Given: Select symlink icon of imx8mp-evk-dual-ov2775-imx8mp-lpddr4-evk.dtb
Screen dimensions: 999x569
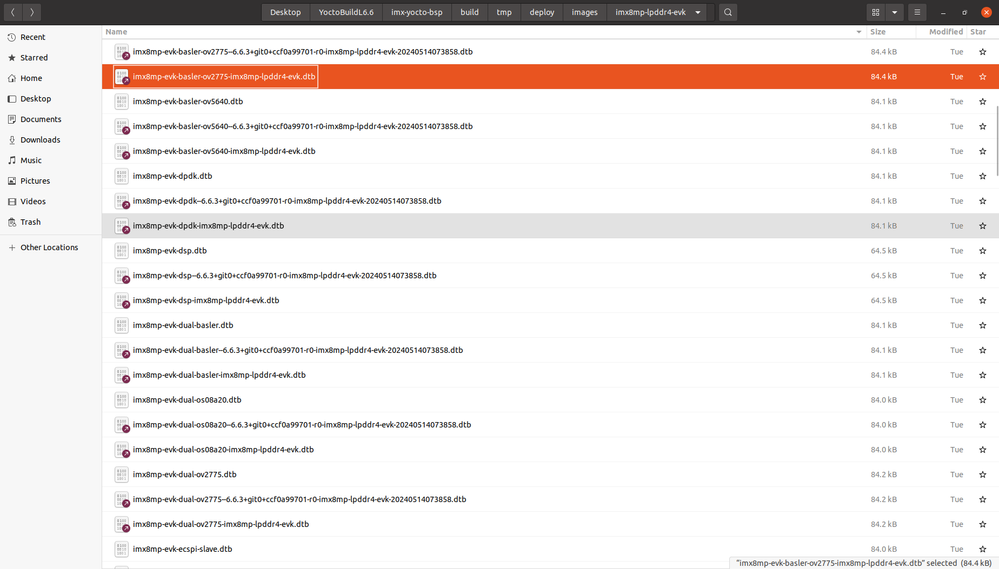Looking at the screenshot, I should click(x=121, y=524).
